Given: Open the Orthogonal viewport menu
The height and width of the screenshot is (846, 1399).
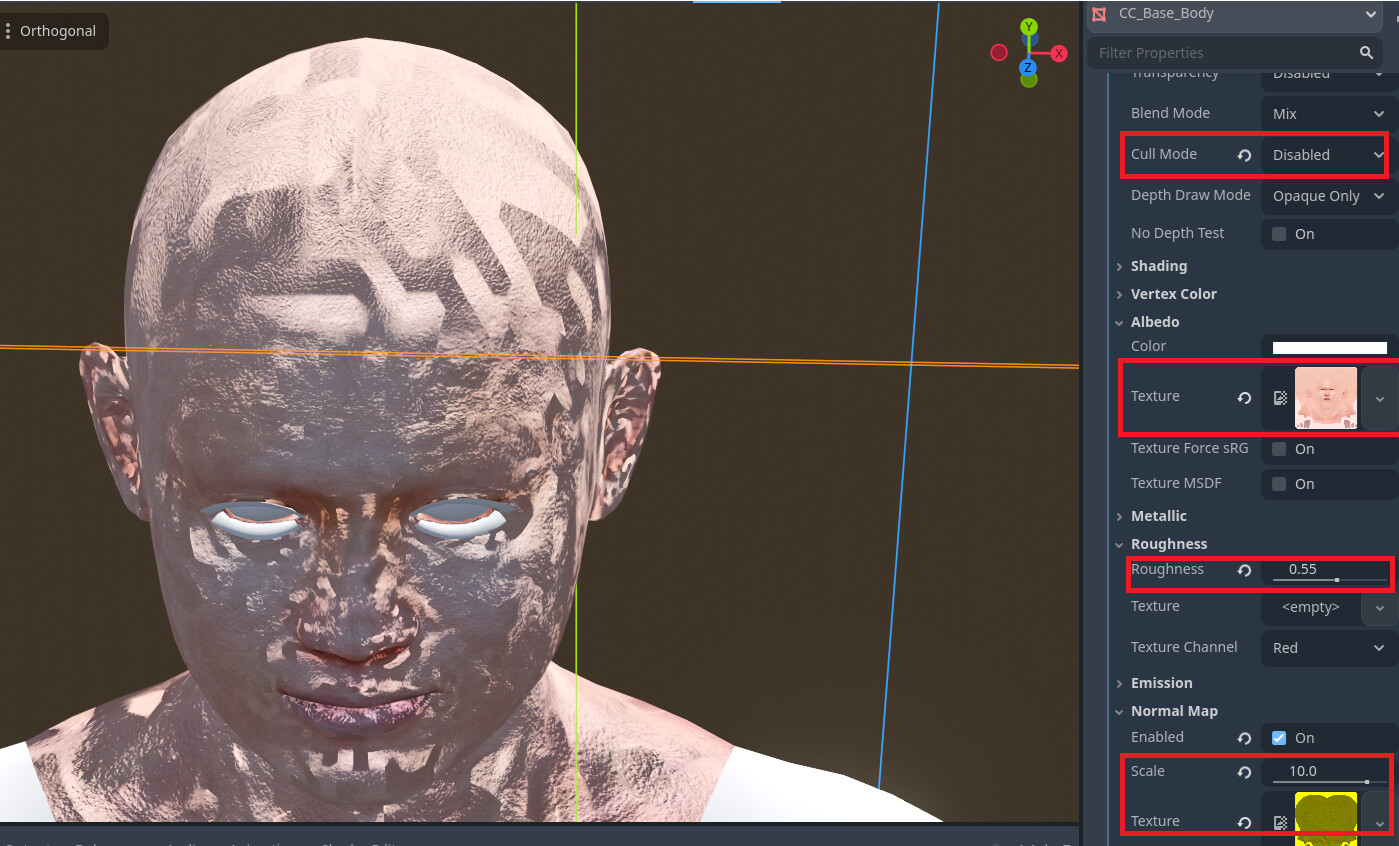Looking at the screenshot, I should tap(55, 31).
